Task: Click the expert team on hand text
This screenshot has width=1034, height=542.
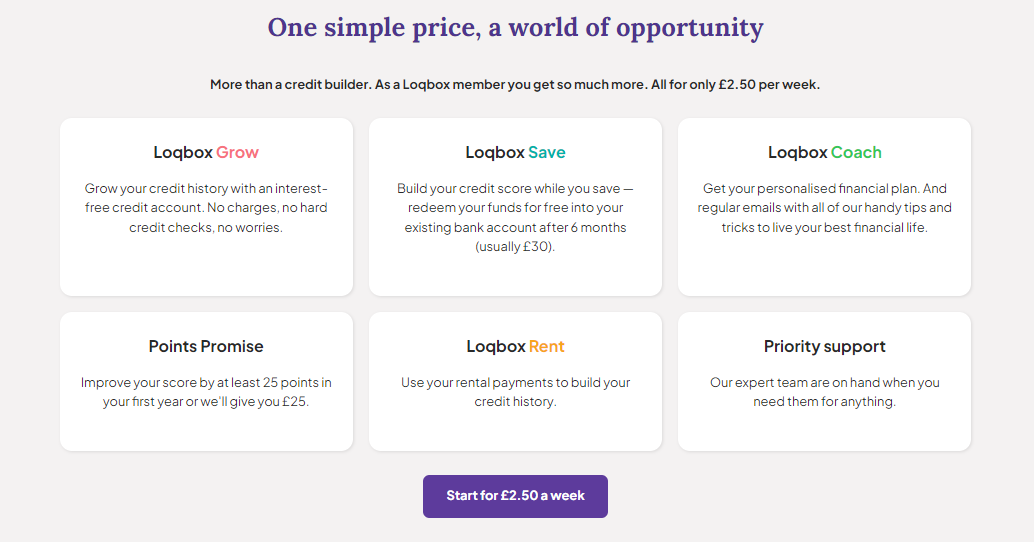Action: (x=824, y=392)
